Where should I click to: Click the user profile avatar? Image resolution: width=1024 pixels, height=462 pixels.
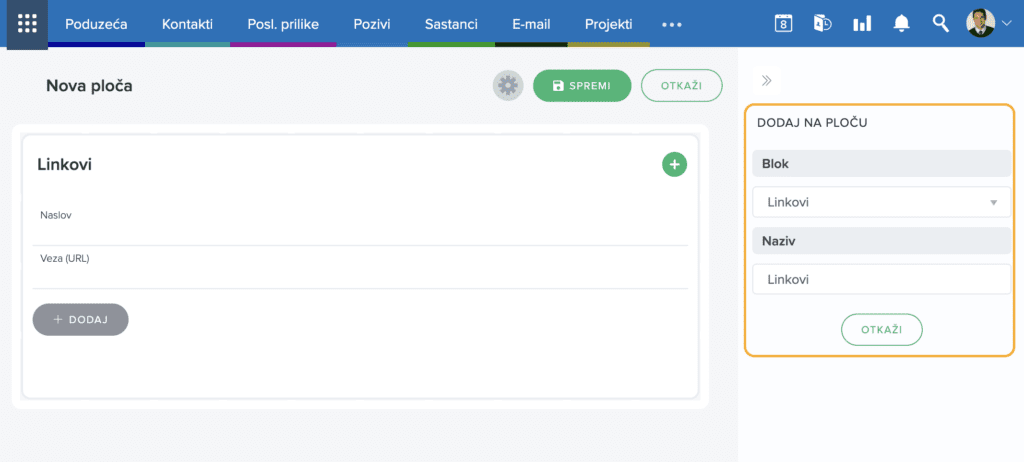(980, 23)
